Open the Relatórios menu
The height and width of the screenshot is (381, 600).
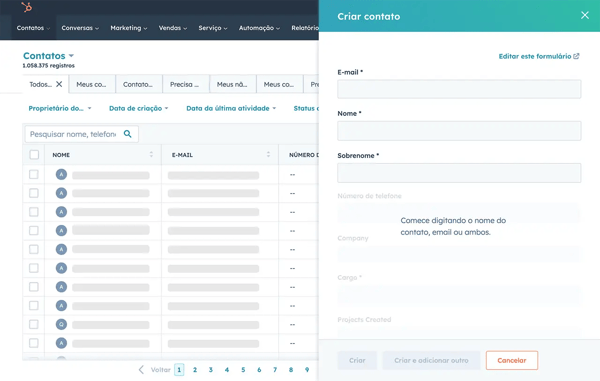click(305, 28)
